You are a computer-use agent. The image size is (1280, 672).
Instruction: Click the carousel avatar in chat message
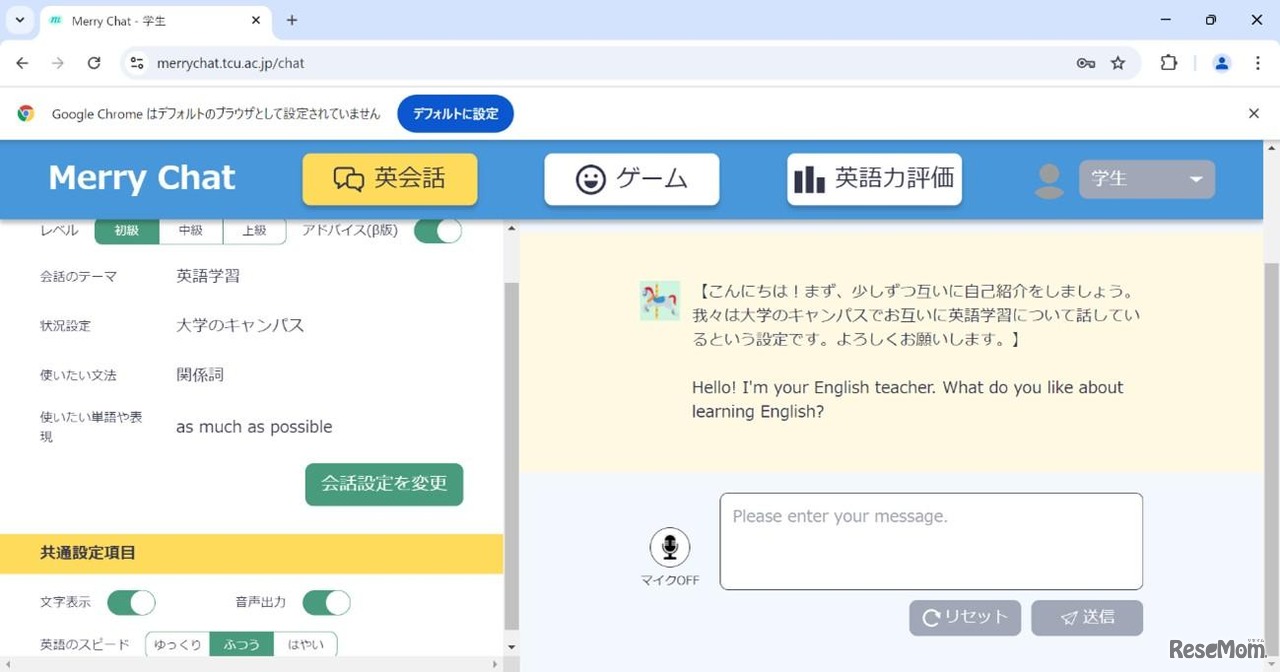click(x=660, y=301)
